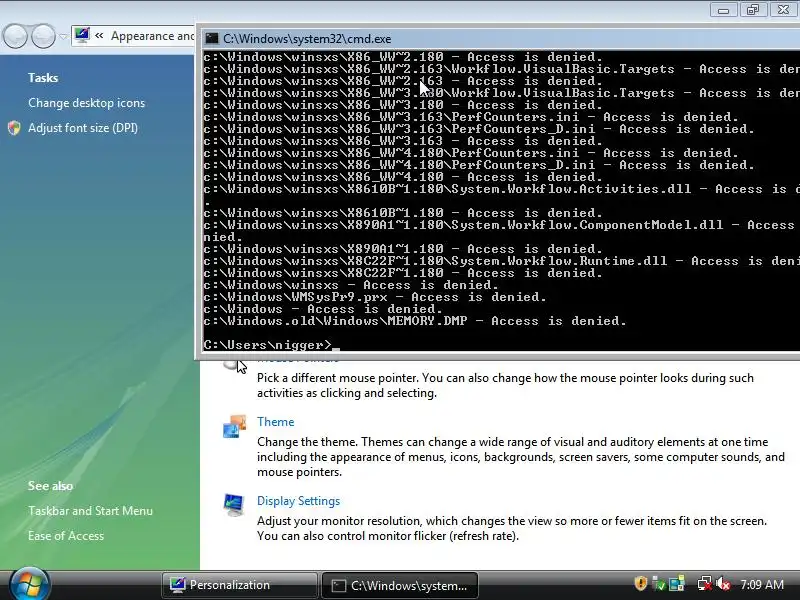800x600 pixels.
Task: Go forward in the Personalization window
Action: tap(43, 37)
